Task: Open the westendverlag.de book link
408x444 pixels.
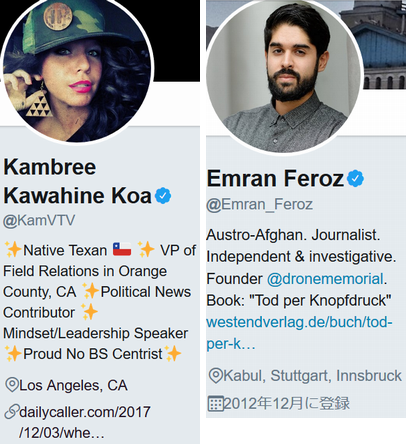Action: pos(299,333)
